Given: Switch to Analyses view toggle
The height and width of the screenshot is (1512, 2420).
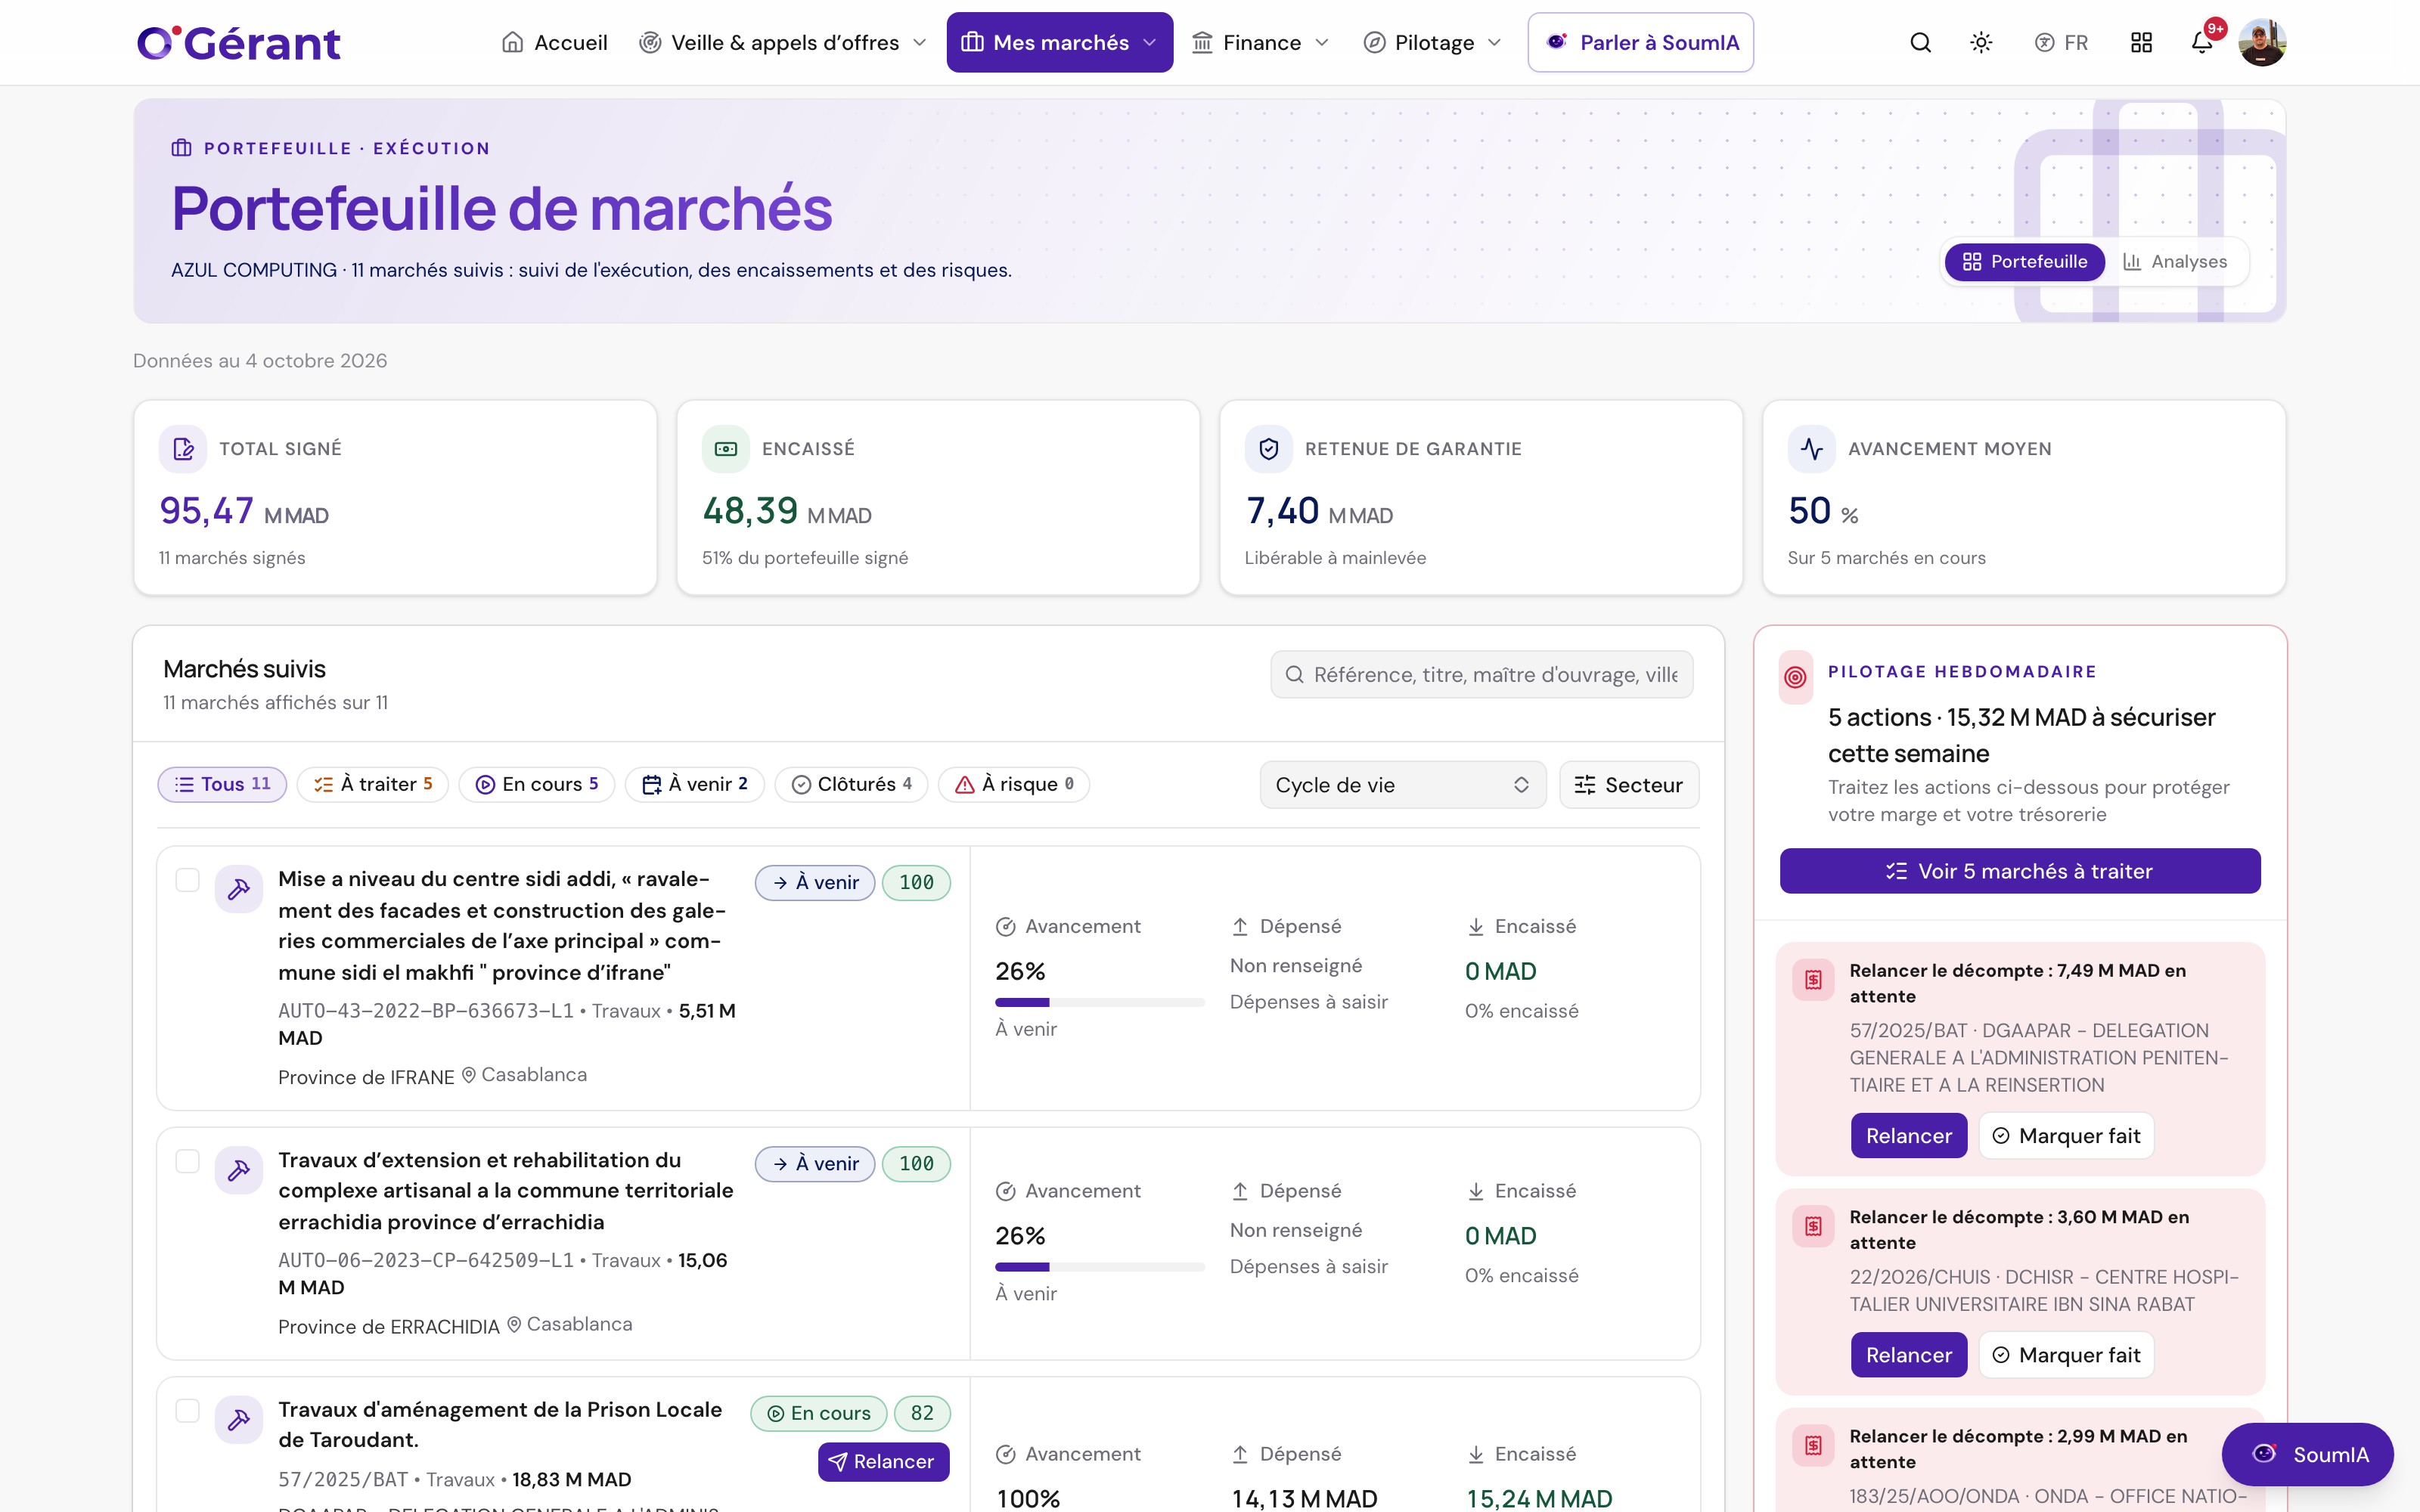Looking at the screenshot, I should (x=2175, y=261).
